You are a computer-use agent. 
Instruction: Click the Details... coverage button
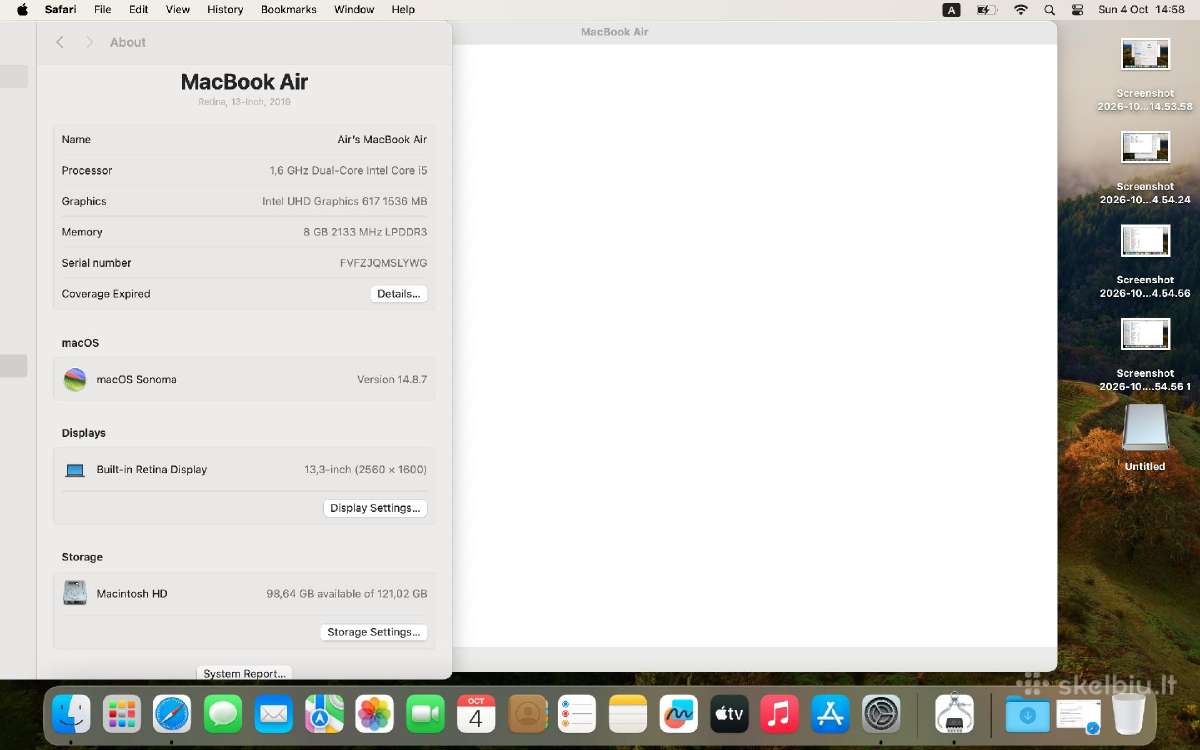399,294
